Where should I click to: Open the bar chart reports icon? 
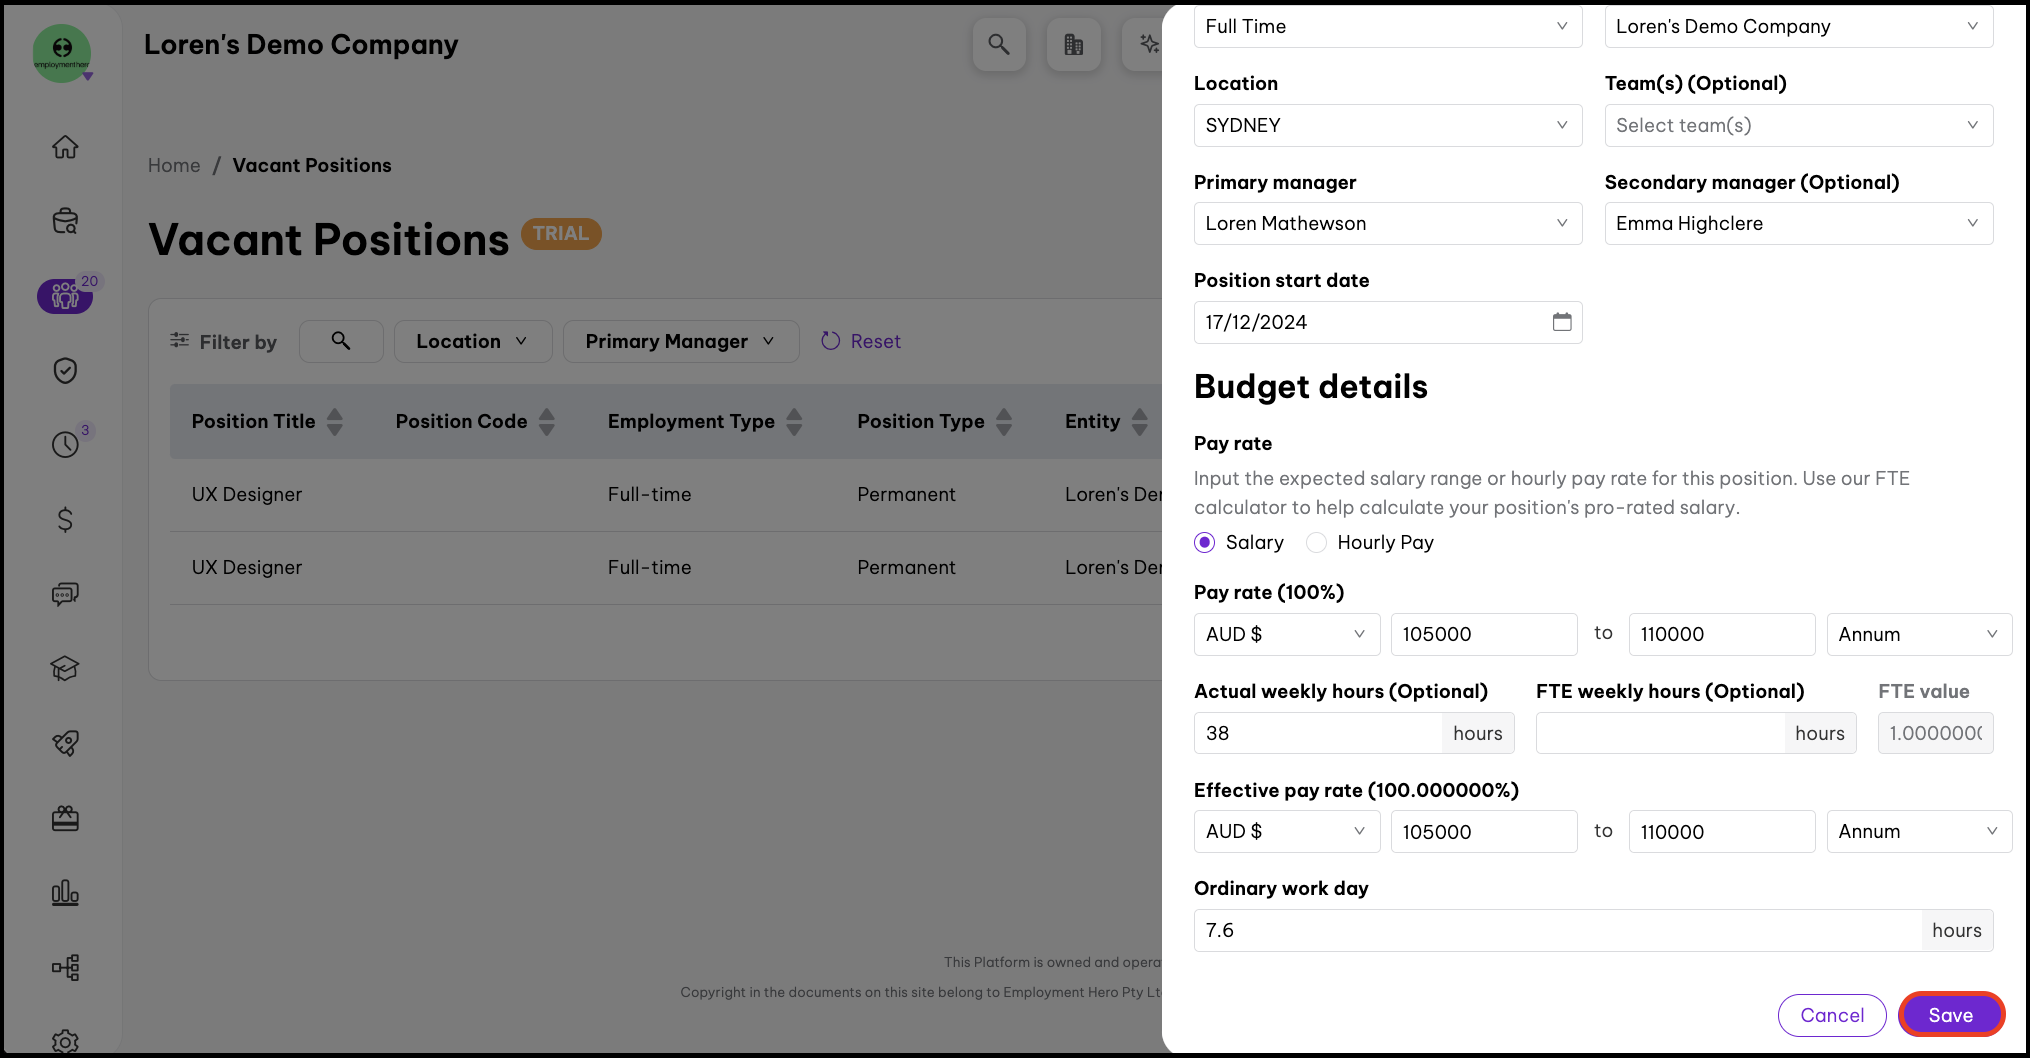[65, 892]
